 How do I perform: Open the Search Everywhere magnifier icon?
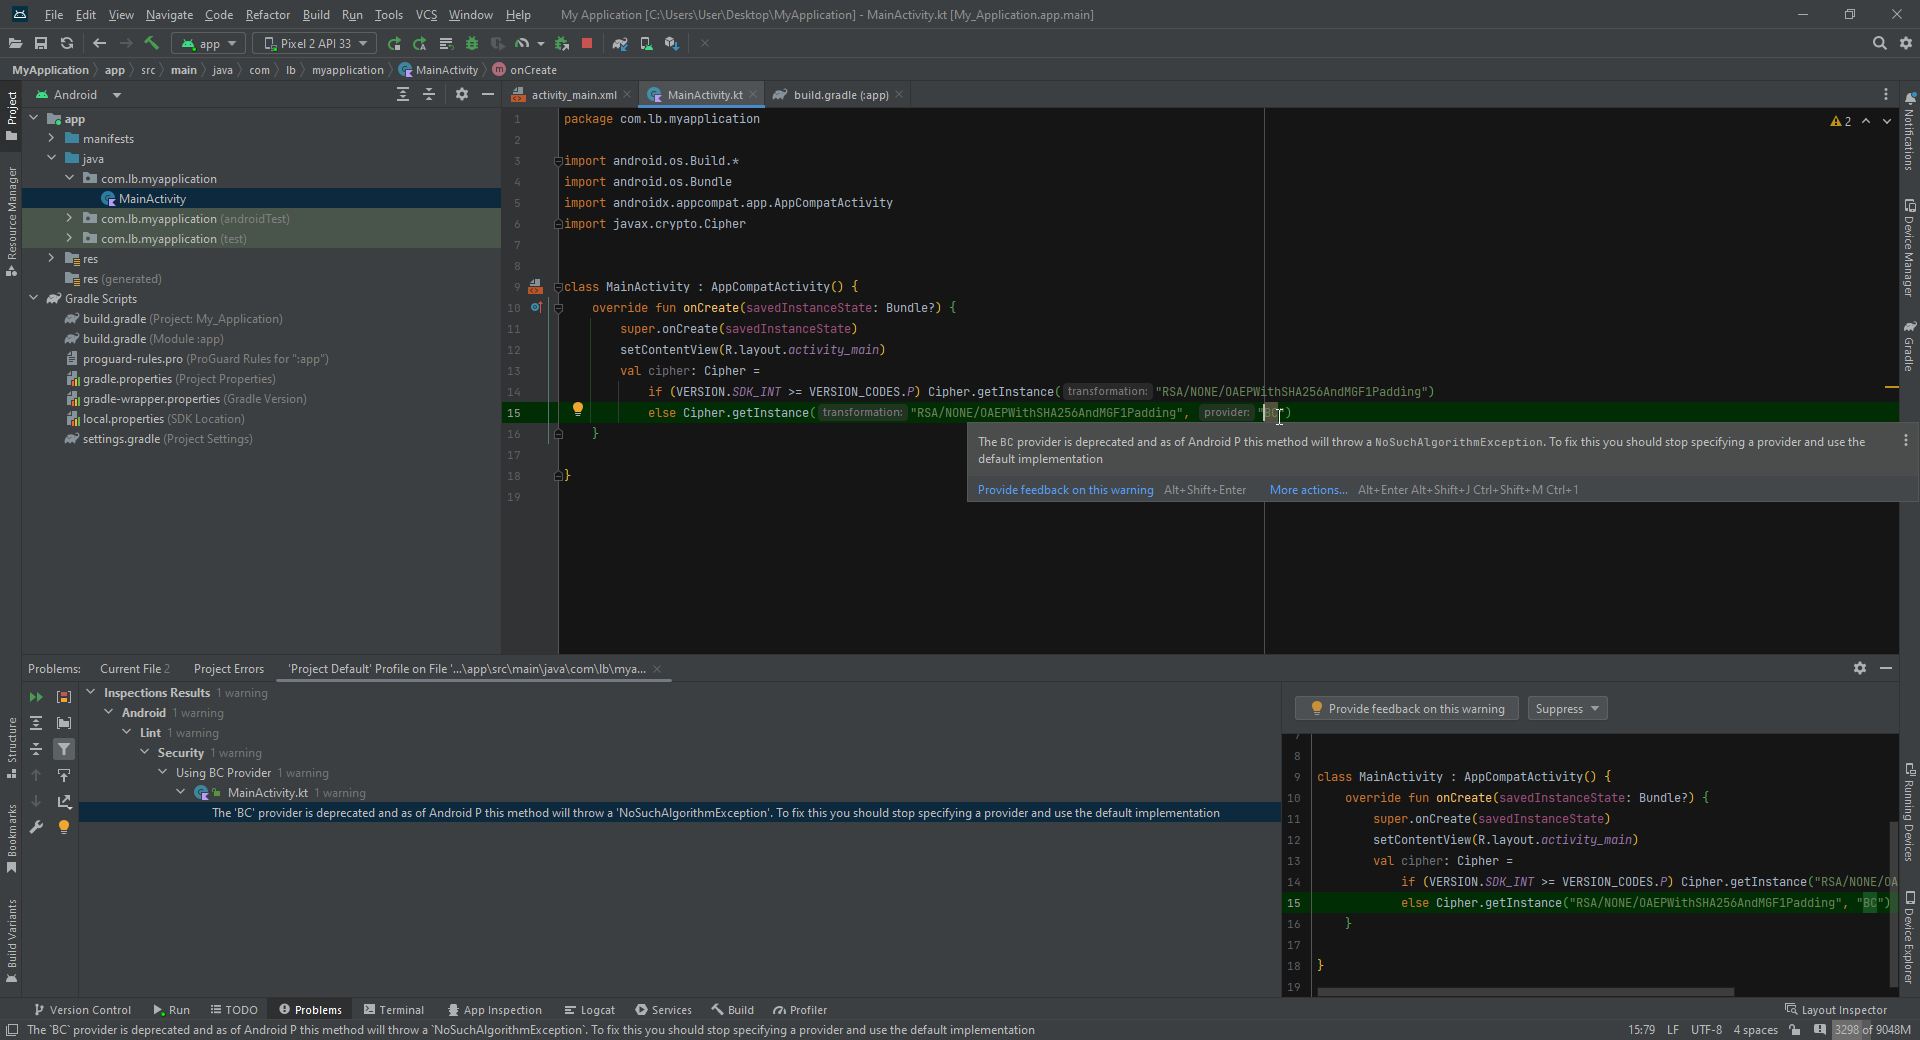coord(1879,43)
